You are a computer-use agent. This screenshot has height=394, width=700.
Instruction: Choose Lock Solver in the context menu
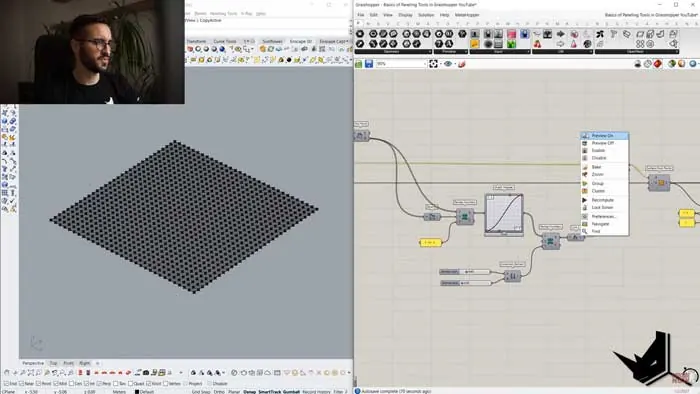point(604,207)
